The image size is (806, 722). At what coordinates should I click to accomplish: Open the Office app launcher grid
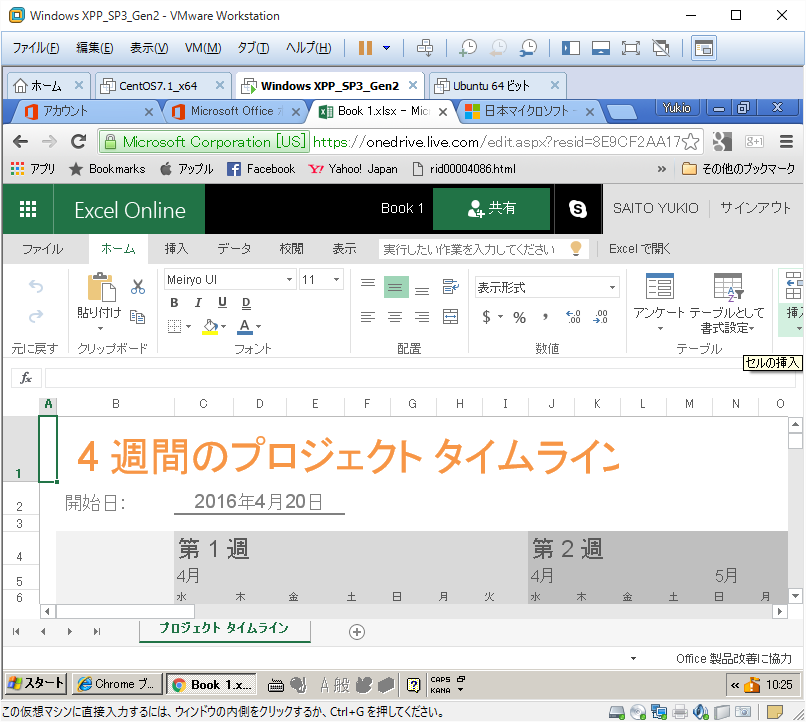28,209
